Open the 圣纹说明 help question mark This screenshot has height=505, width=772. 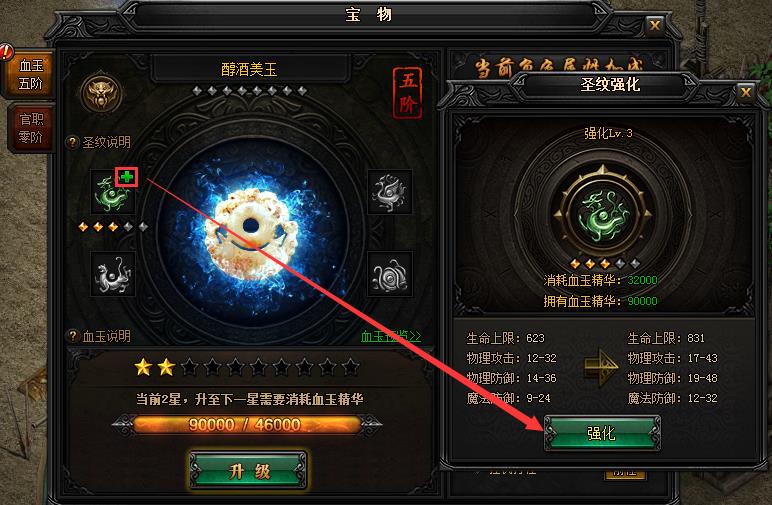[72, 143]
